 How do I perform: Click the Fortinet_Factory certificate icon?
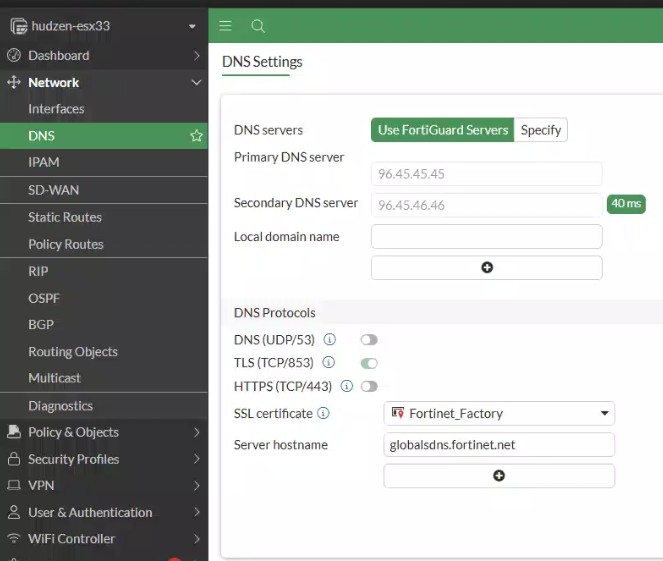point(398,413)
